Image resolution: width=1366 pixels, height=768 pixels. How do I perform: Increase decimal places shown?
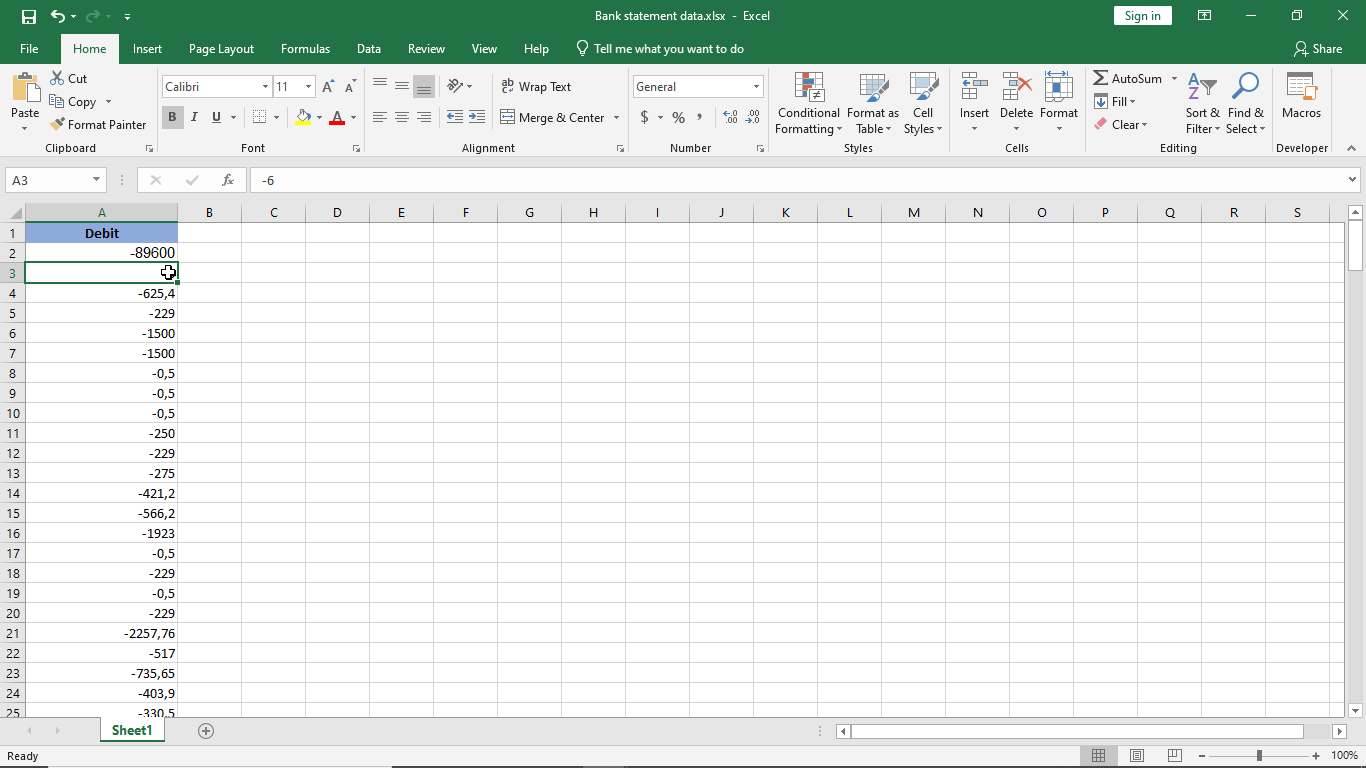pyautogui.click(x=731, y=117)
